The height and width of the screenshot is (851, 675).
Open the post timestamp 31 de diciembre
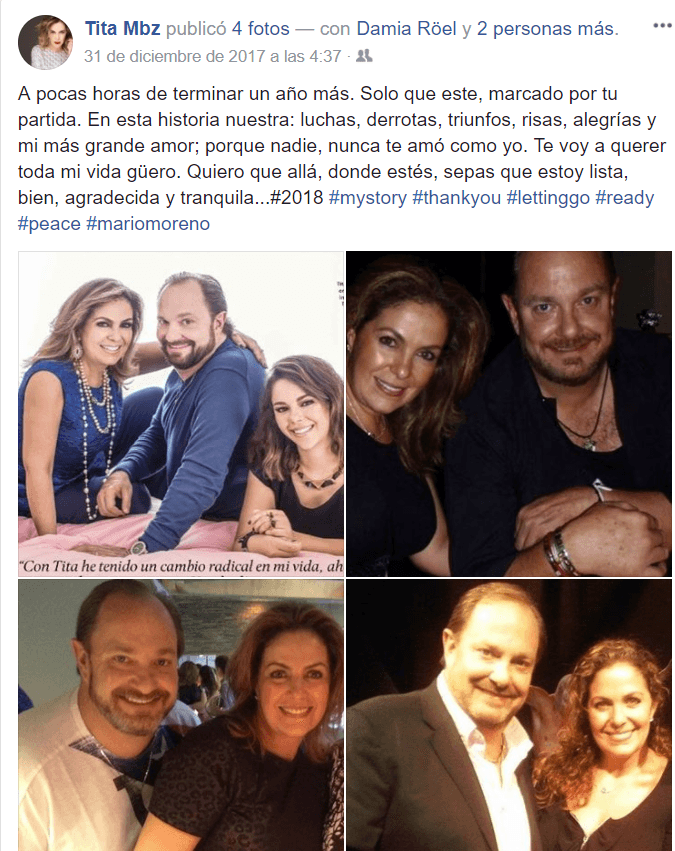point(213,56)
